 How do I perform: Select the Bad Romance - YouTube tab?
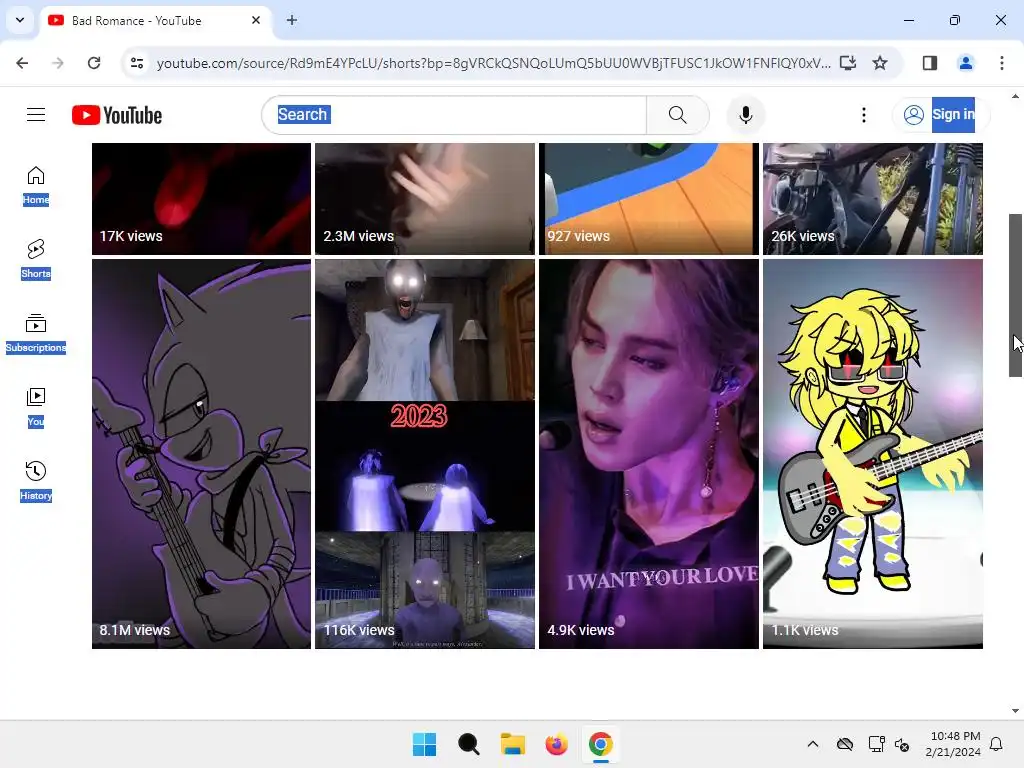(x=155, y=21)
